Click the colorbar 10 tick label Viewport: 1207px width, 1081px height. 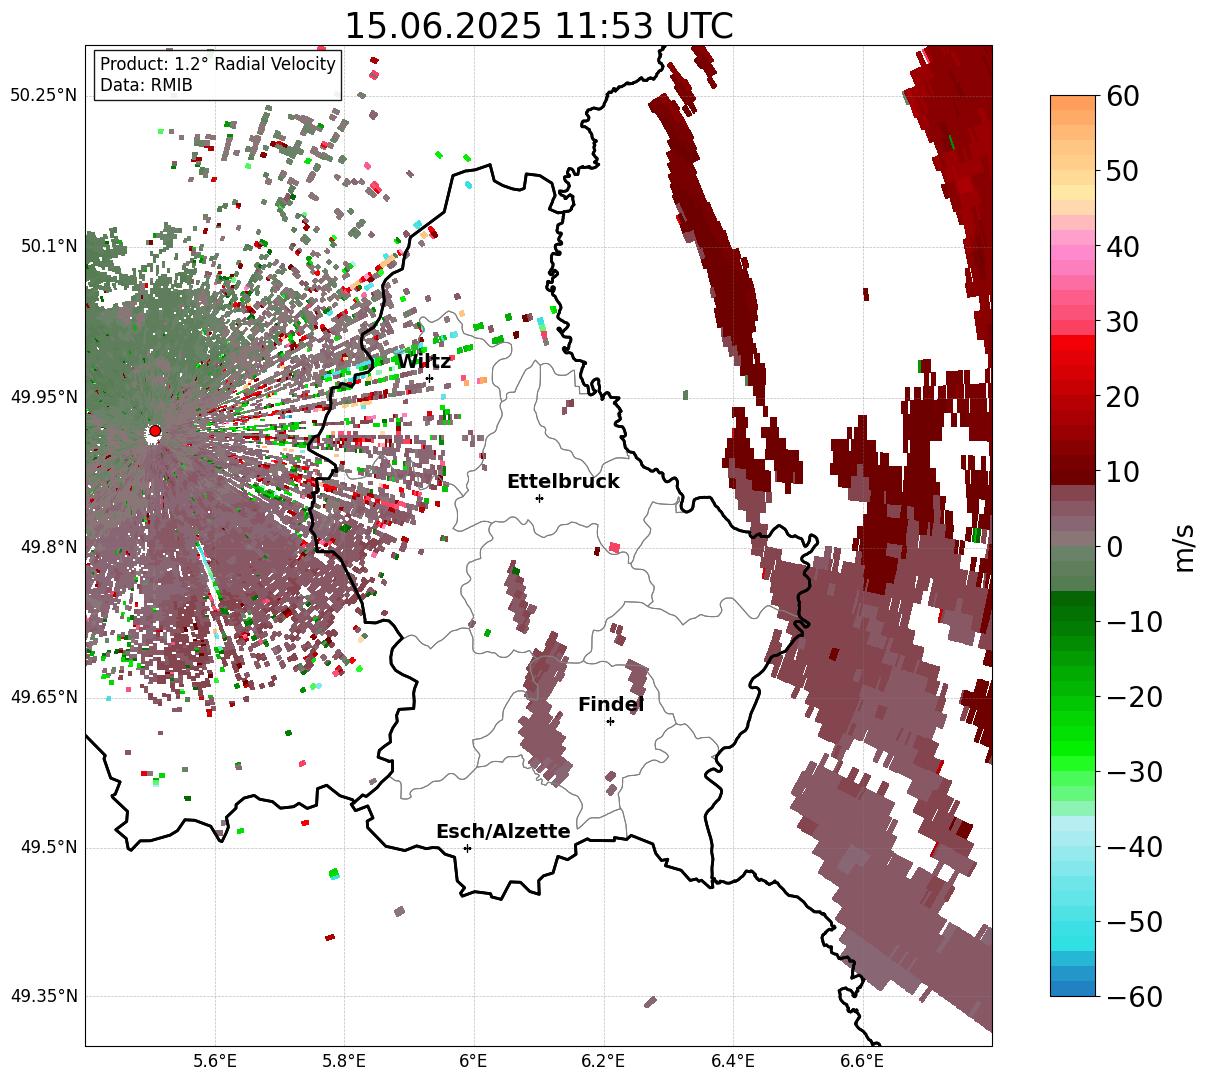coord(1122,471)
